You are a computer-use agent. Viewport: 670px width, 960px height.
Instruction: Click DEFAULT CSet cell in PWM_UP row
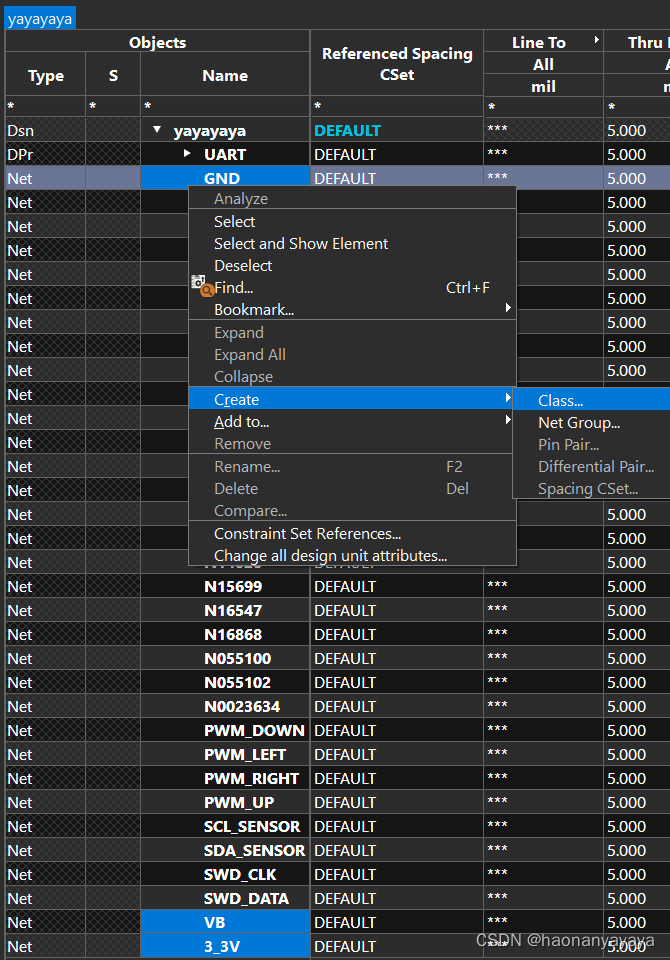click(x=397, y=802)
